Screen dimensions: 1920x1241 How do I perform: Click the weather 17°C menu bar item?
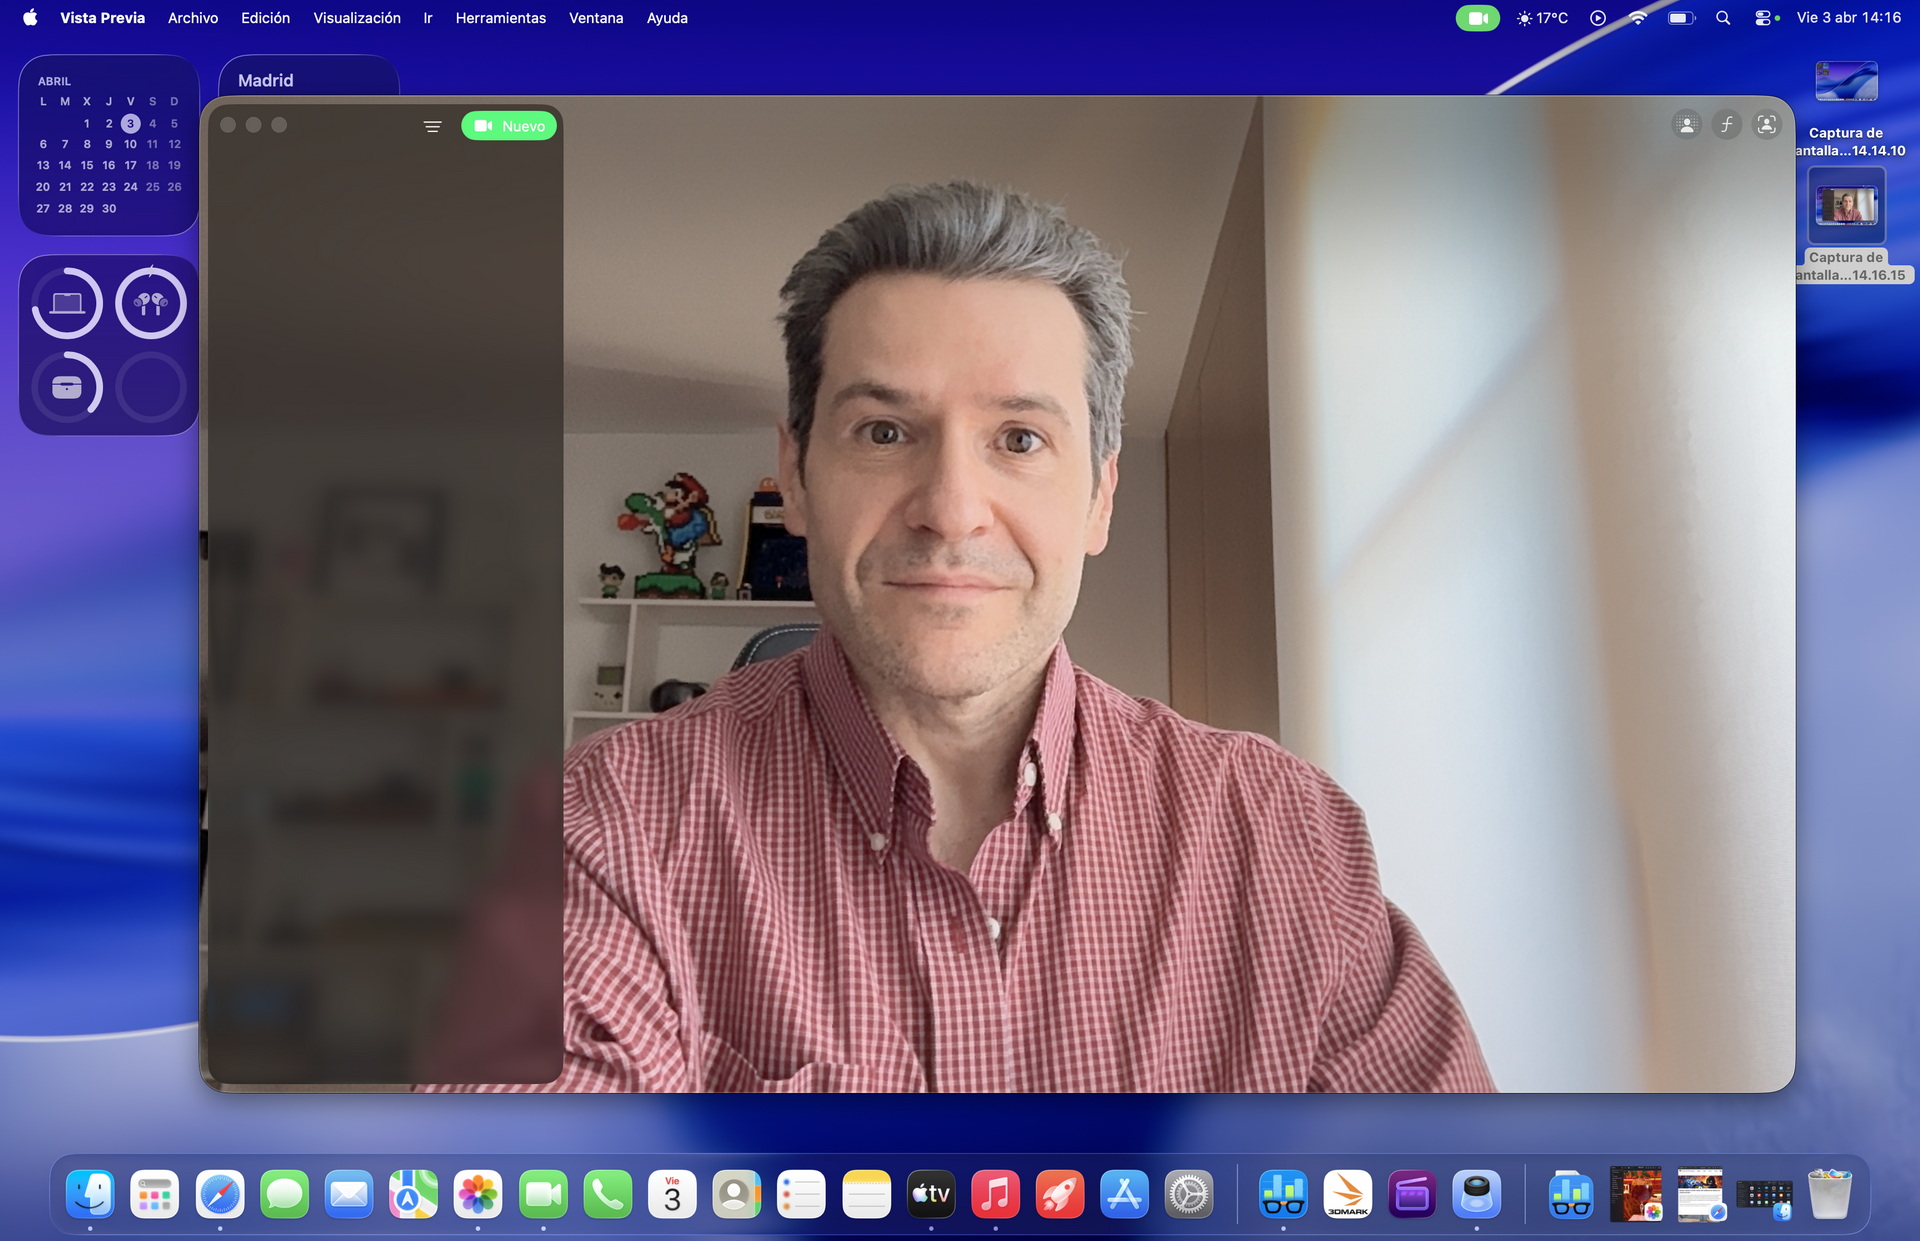point(1542,18)
